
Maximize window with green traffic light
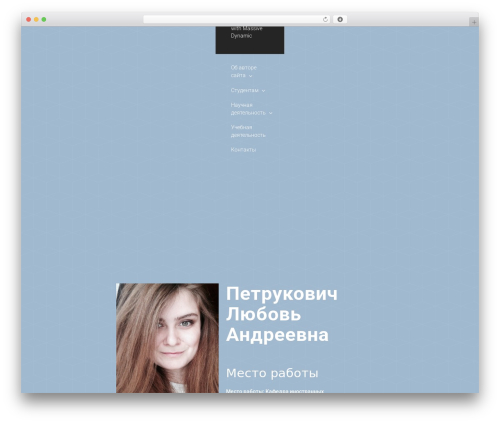coord(44,20)
